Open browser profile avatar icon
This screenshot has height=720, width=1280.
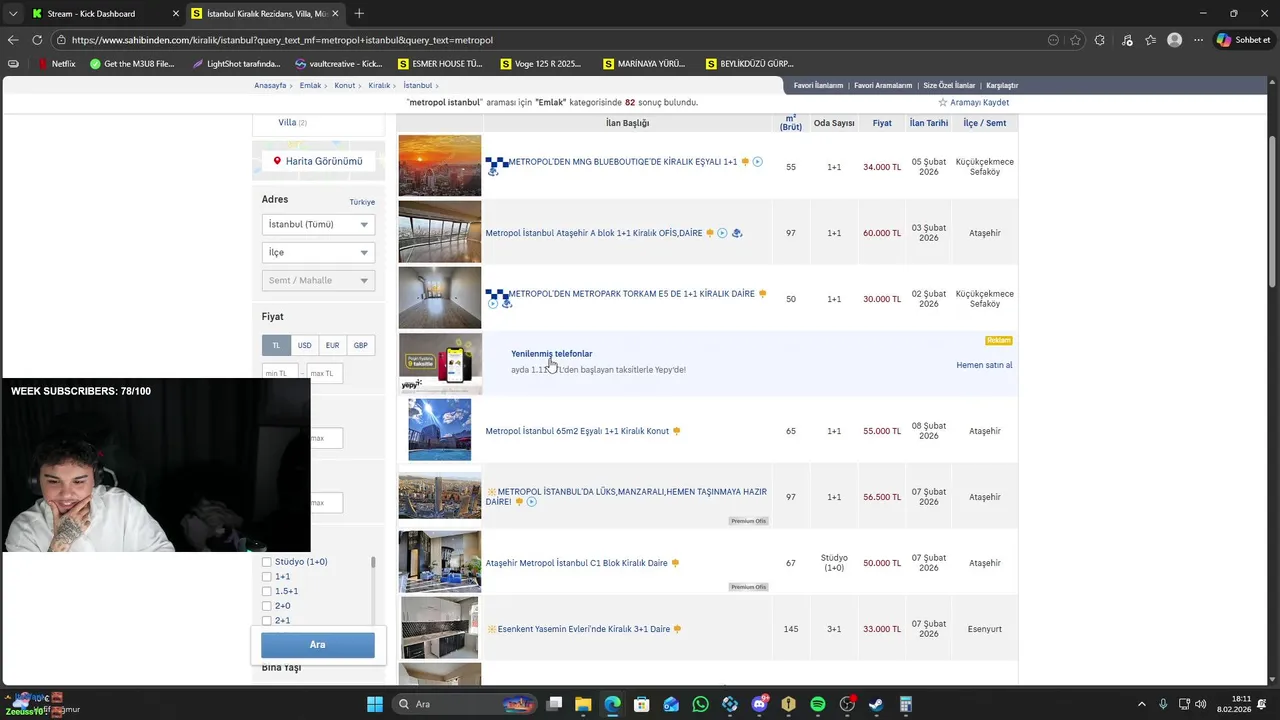tap(1175, 40)
